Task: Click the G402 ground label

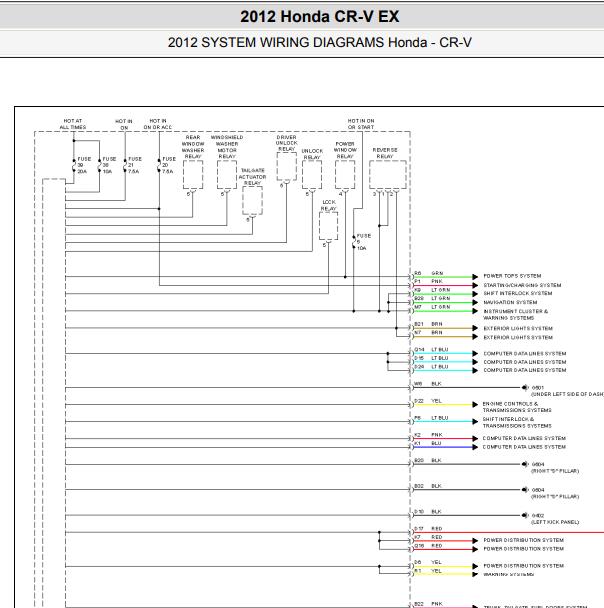Action: point(538,516)
